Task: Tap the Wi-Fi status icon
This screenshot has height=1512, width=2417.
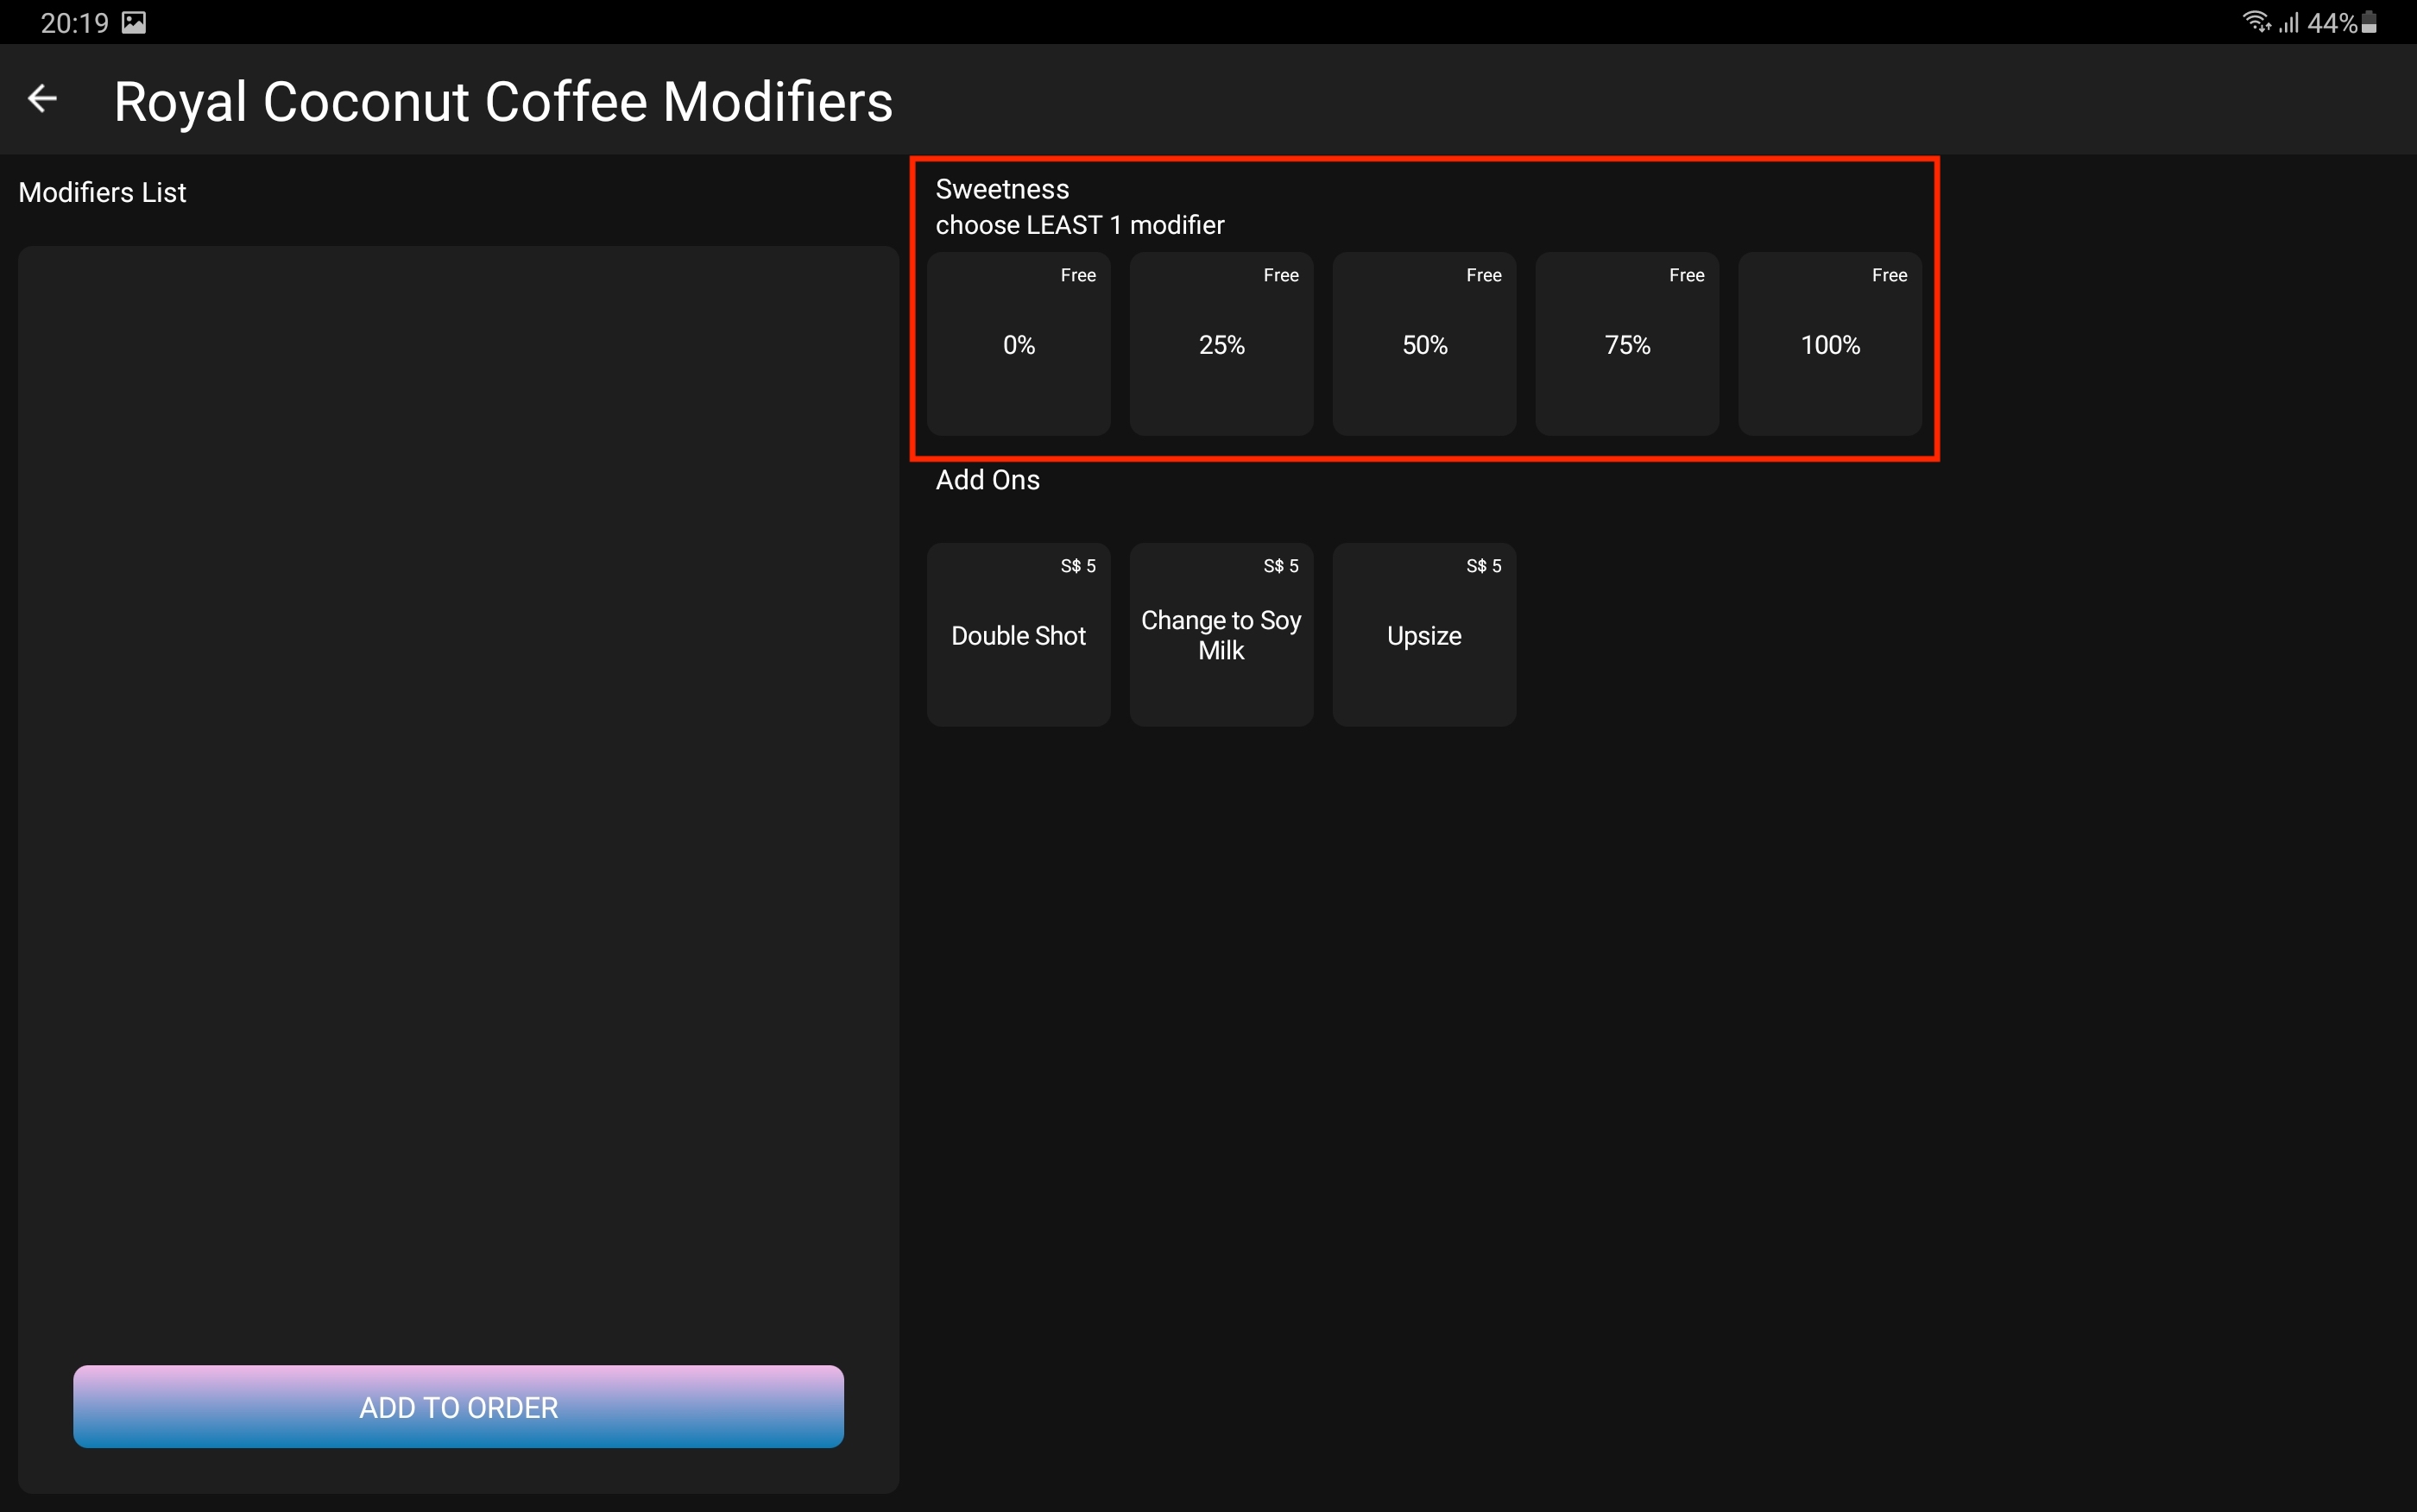Action: click(x=2255, y=22)
